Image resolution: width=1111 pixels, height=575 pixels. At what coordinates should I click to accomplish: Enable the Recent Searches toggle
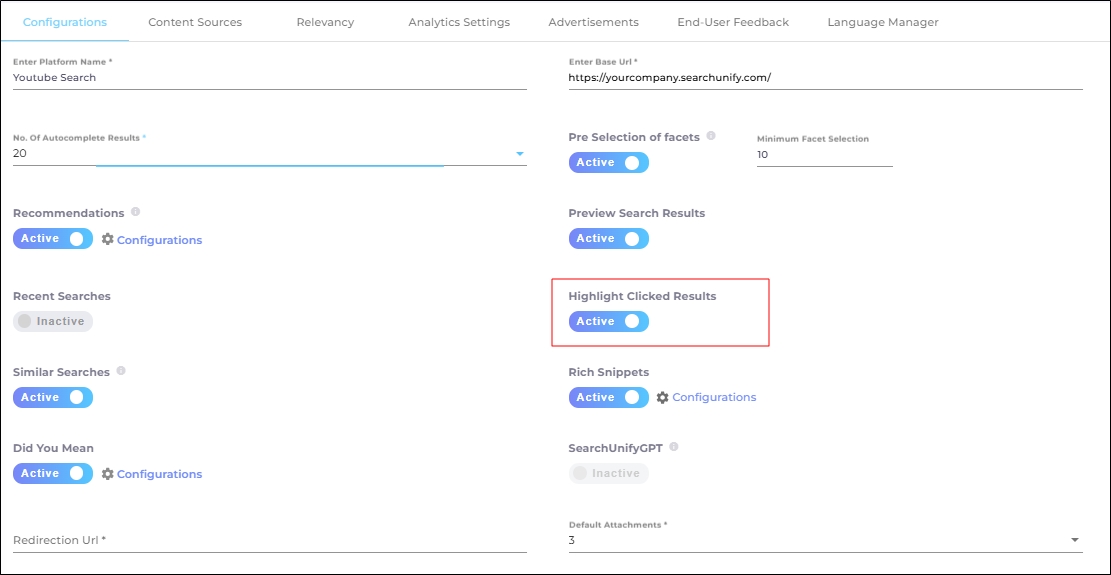52,321
